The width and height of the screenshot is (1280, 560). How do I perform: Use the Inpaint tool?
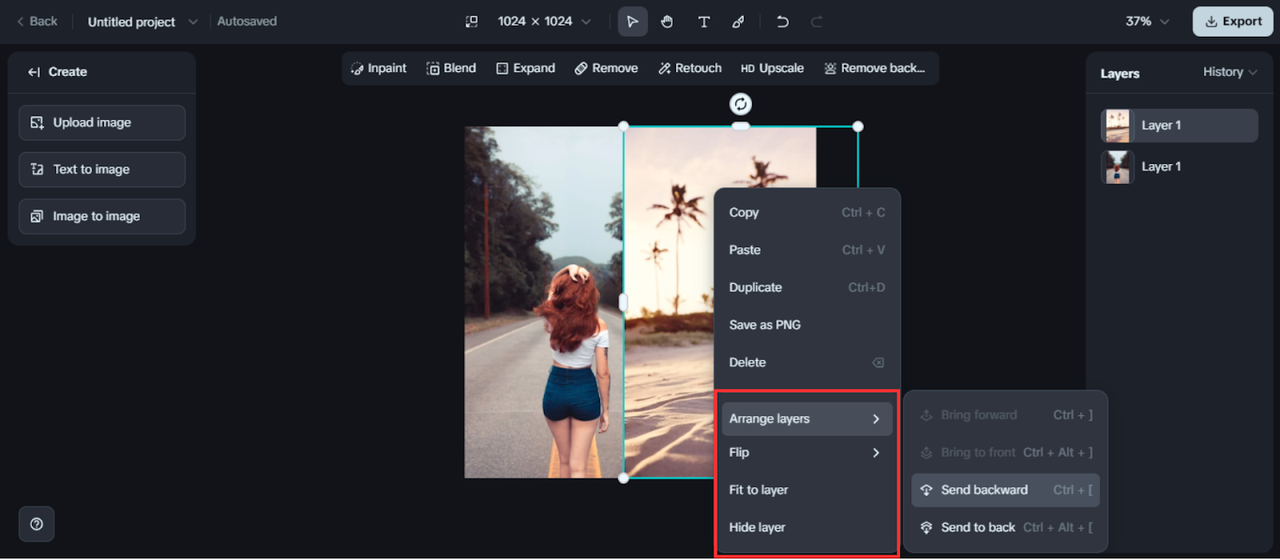pyautogui.click(x=378, y=68)
